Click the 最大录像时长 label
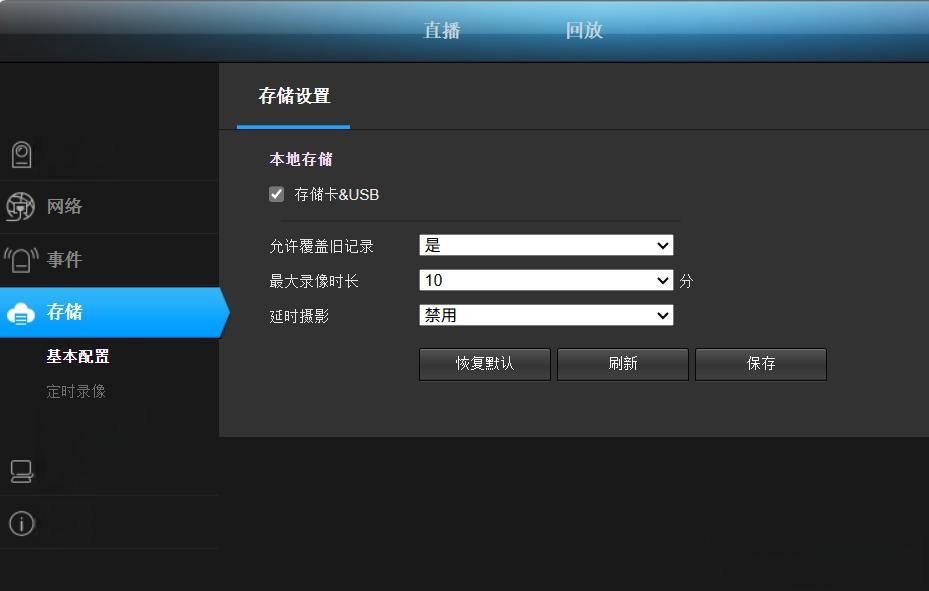This screenshot has height=591, width=929. pyautogui.click(x=313, y=281)
